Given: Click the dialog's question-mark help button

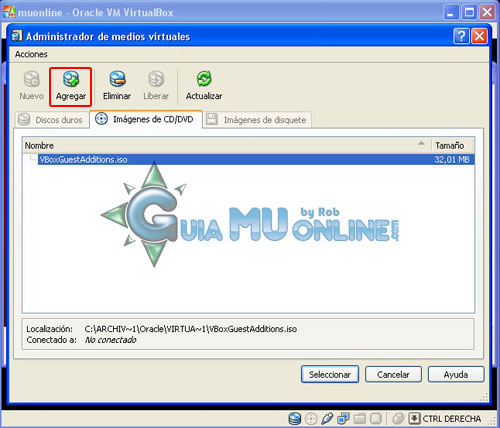Looking at the screenshot, I should (x=461, y=36).
